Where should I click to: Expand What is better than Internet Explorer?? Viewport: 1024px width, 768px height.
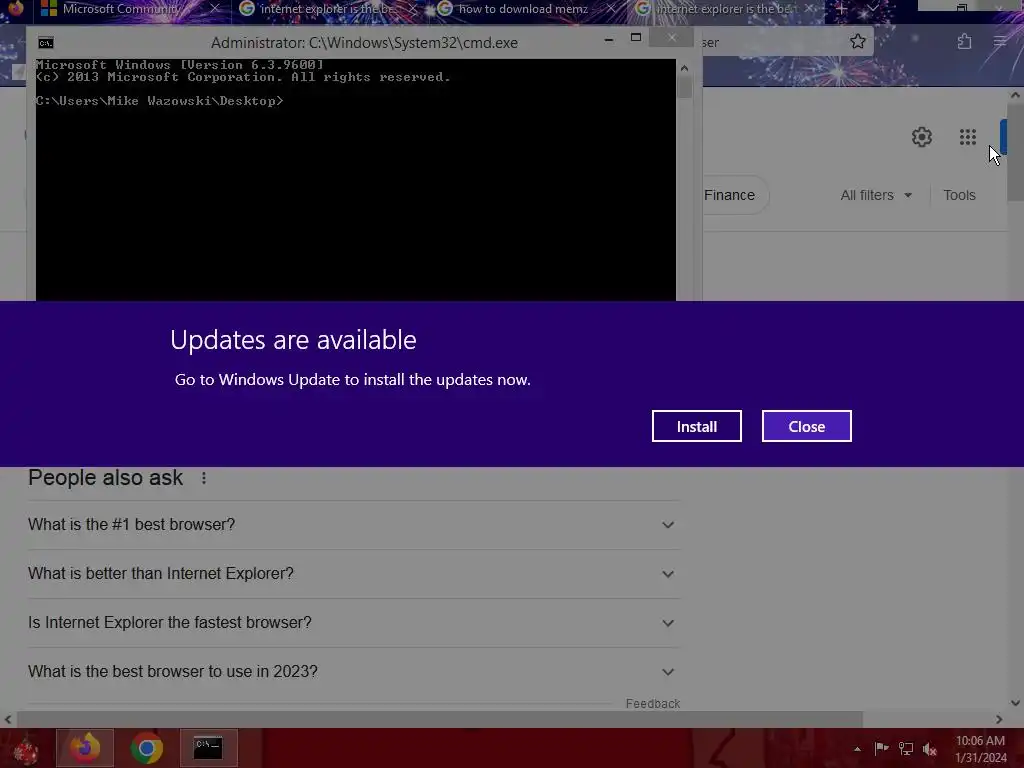point(354,573)
